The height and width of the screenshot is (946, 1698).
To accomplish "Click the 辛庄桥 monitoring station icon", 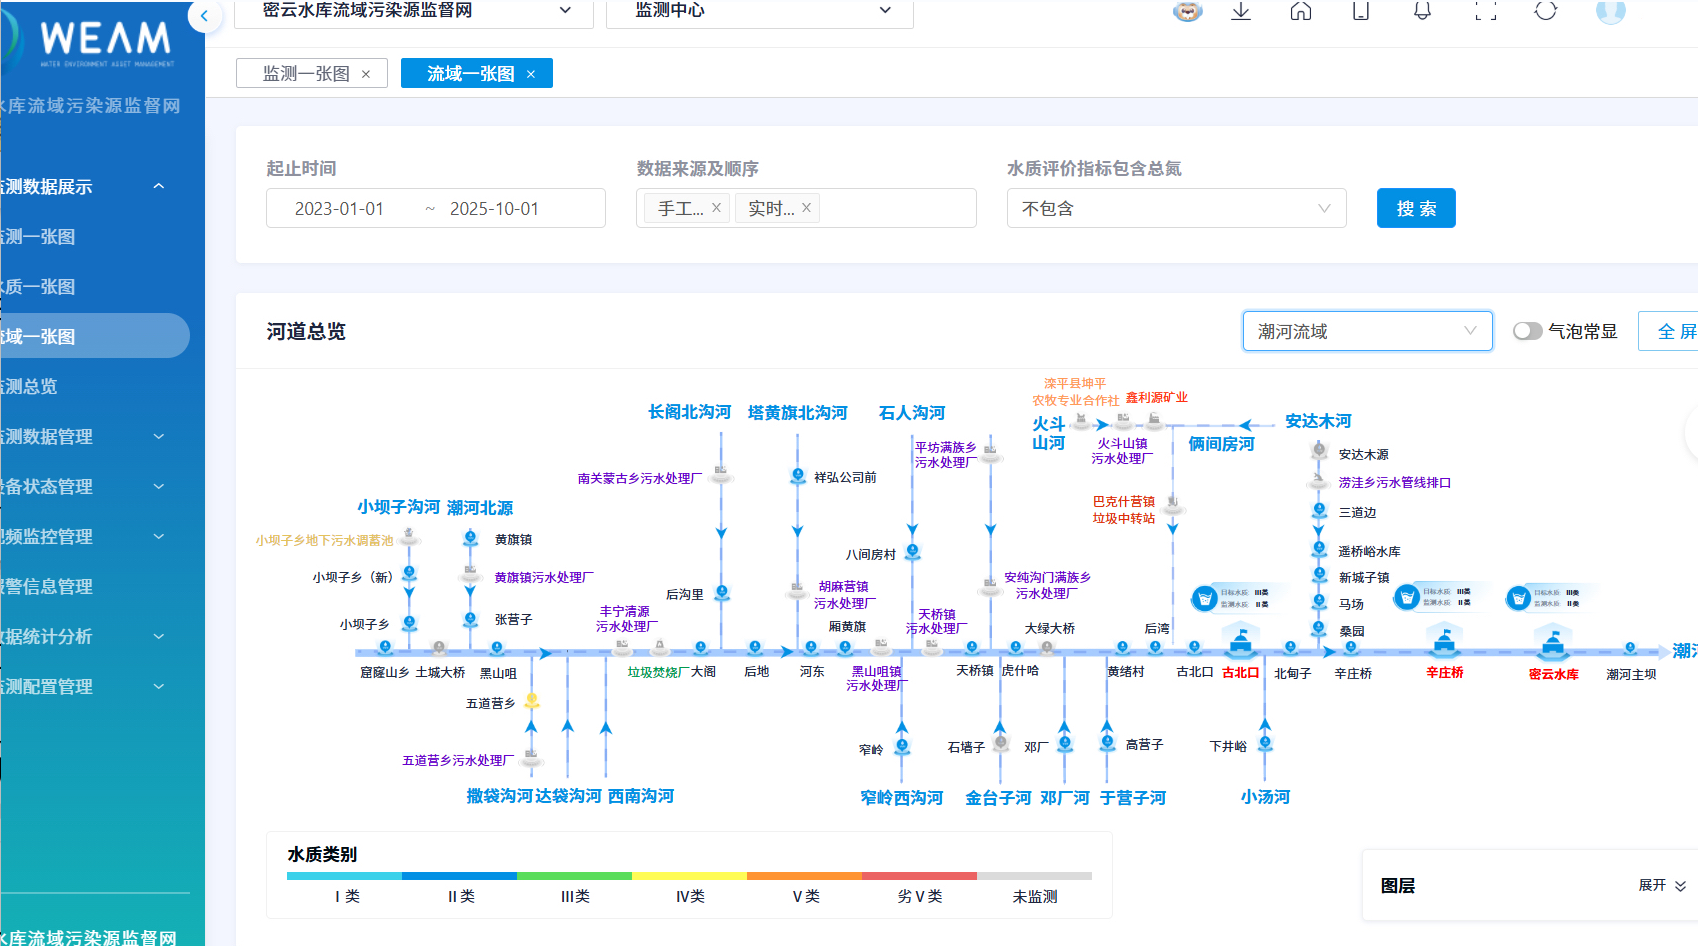I will [1444, 641].
